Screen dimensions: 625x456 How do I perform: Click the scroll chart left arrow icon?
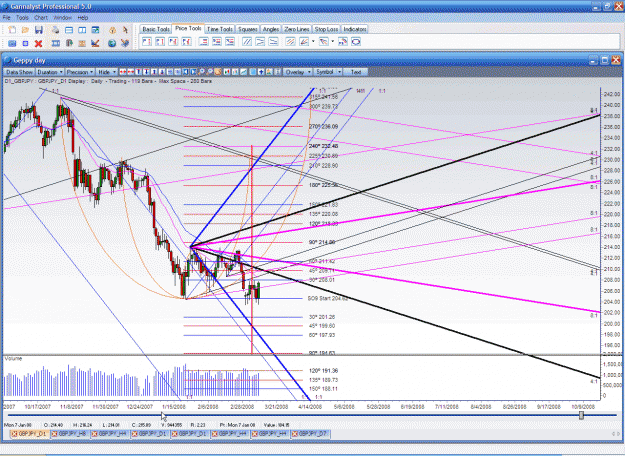click(186, 72)
